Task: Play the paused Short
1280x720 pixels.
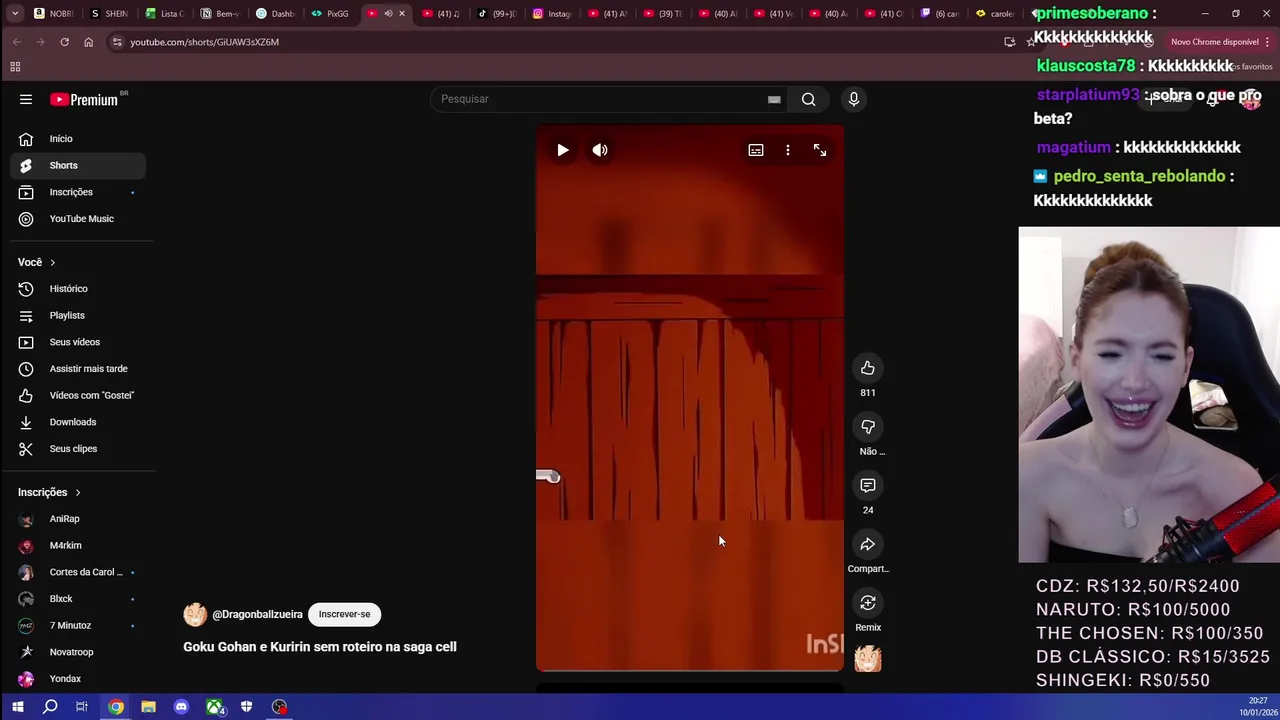Action: [x=563, y=150]
